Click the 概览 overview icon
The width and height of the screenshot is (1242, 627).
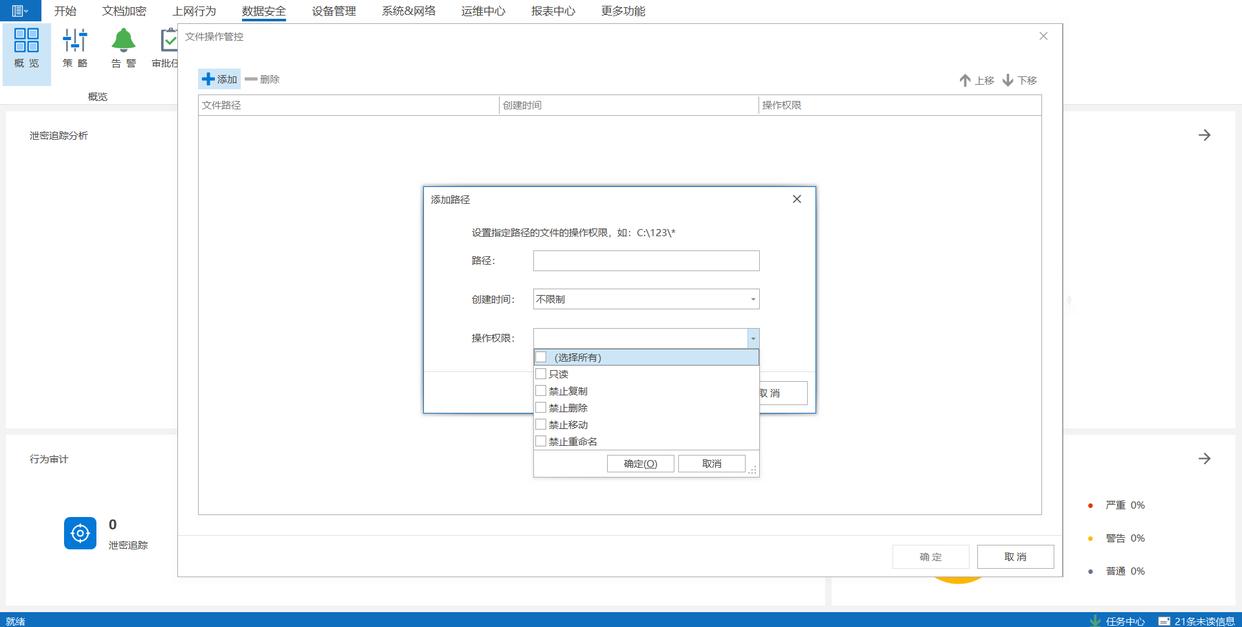click(27, 41)
